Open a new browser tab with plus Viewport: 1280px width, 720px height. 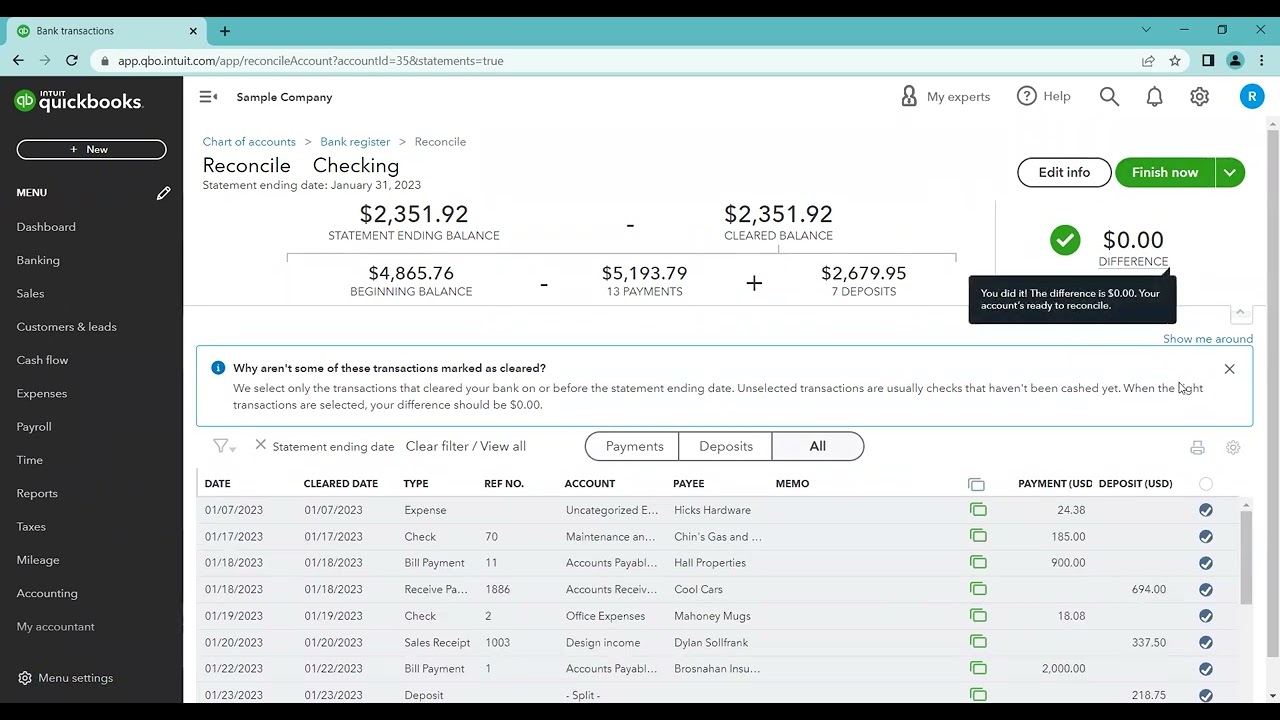click(x=225, y=31)
